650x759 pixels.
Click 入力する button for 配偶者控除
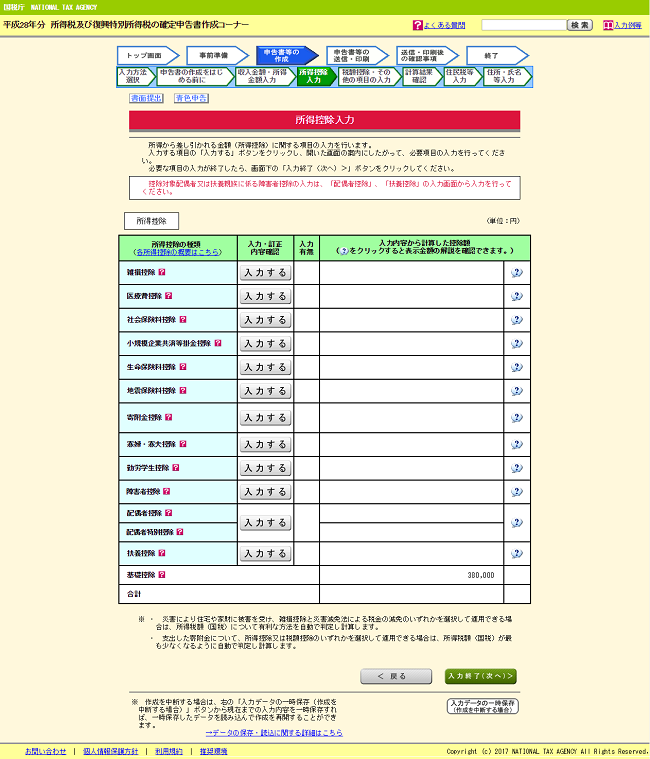point(266,523)
